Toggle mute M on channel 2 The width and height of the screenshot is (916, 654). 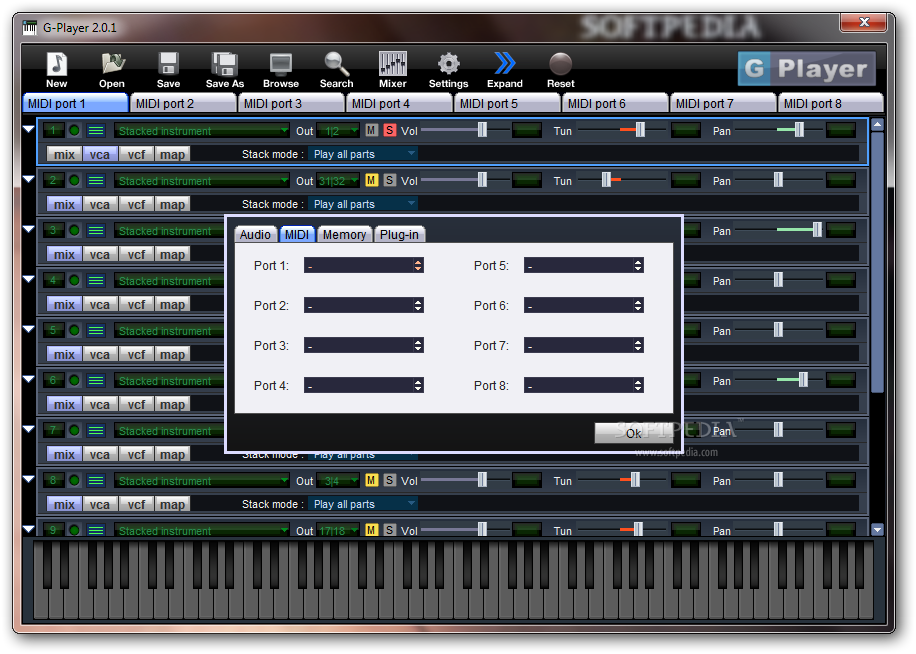tap(372, 180)
